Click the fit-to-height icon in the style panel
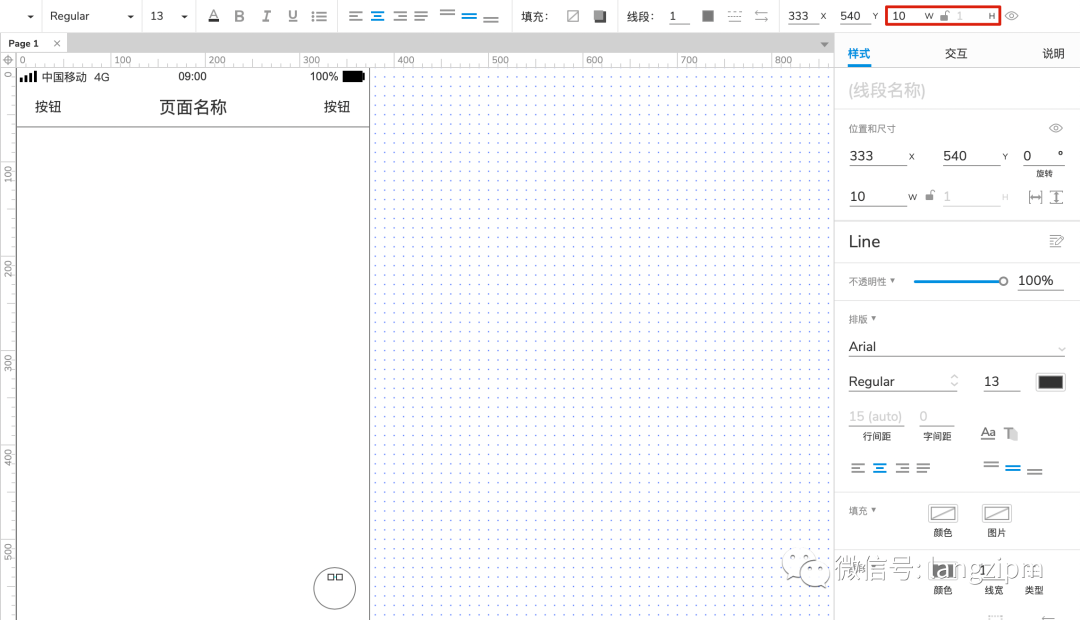 (x=1057, y=198)
